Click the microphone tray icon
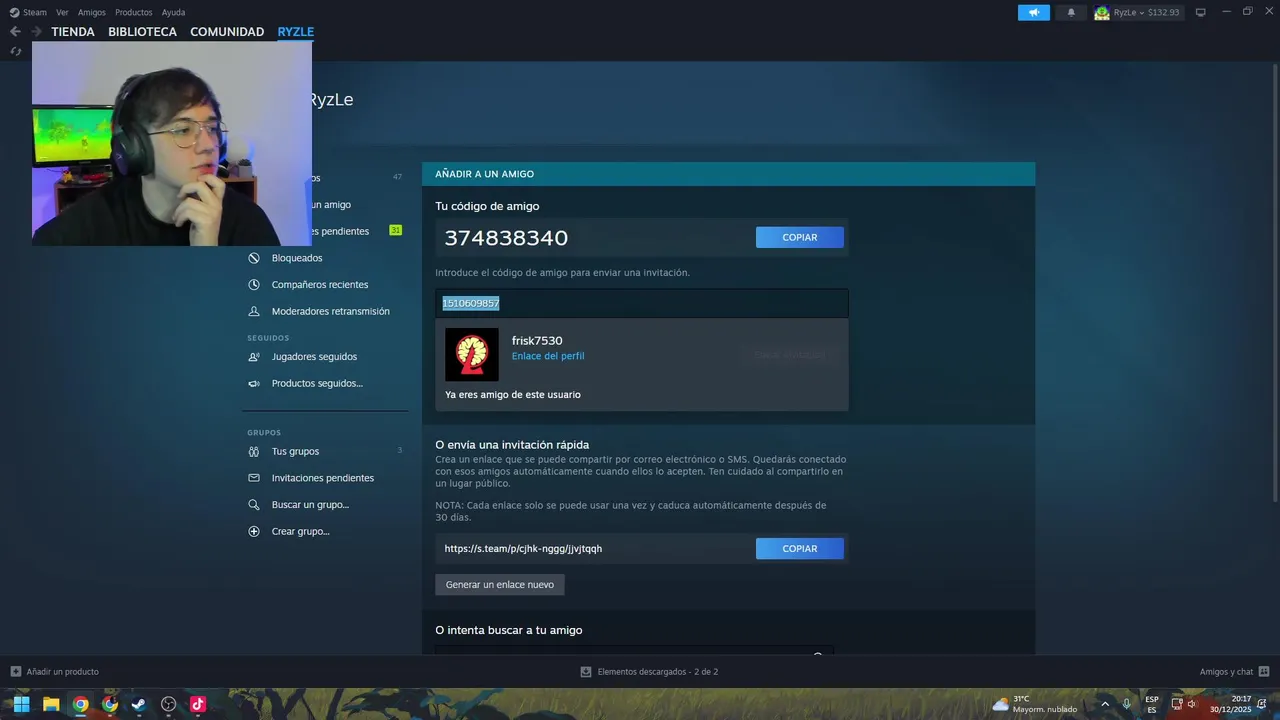The width and height of the screenshot is (1280, 720). (1127, 704)
